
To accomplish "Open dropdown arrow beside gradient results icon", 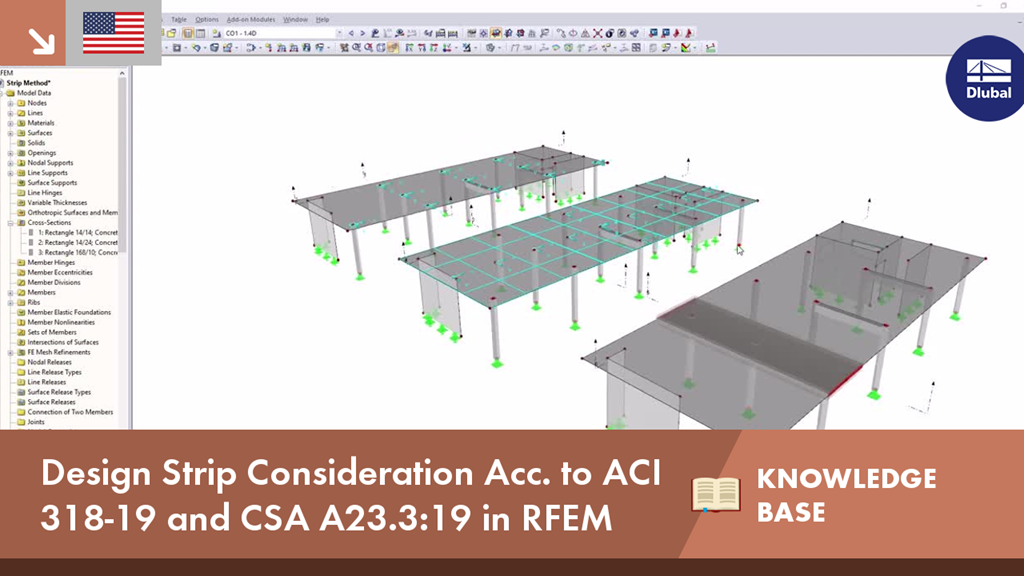I will [694, 48].
